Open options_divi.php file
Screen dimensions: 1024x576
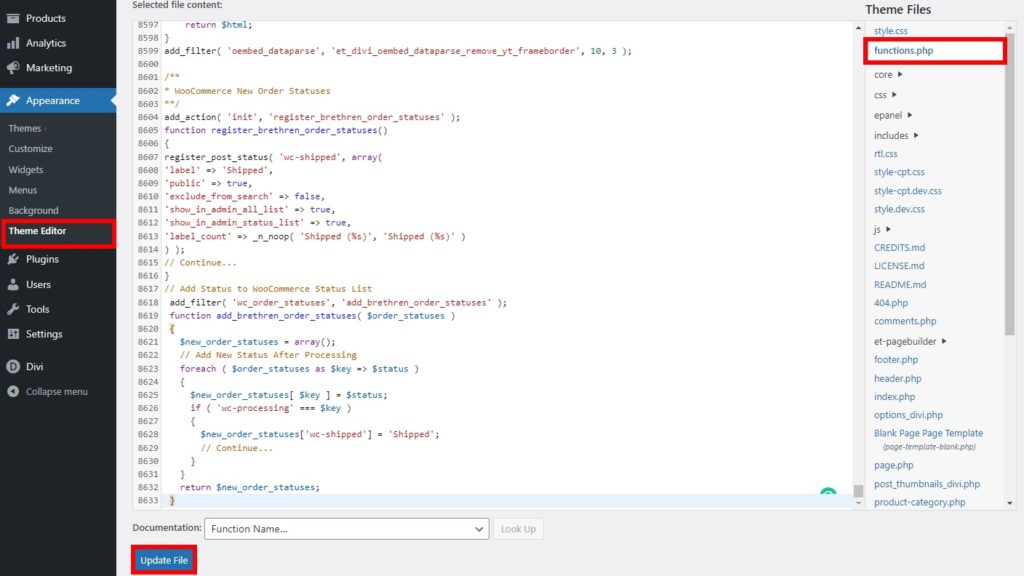908,415
